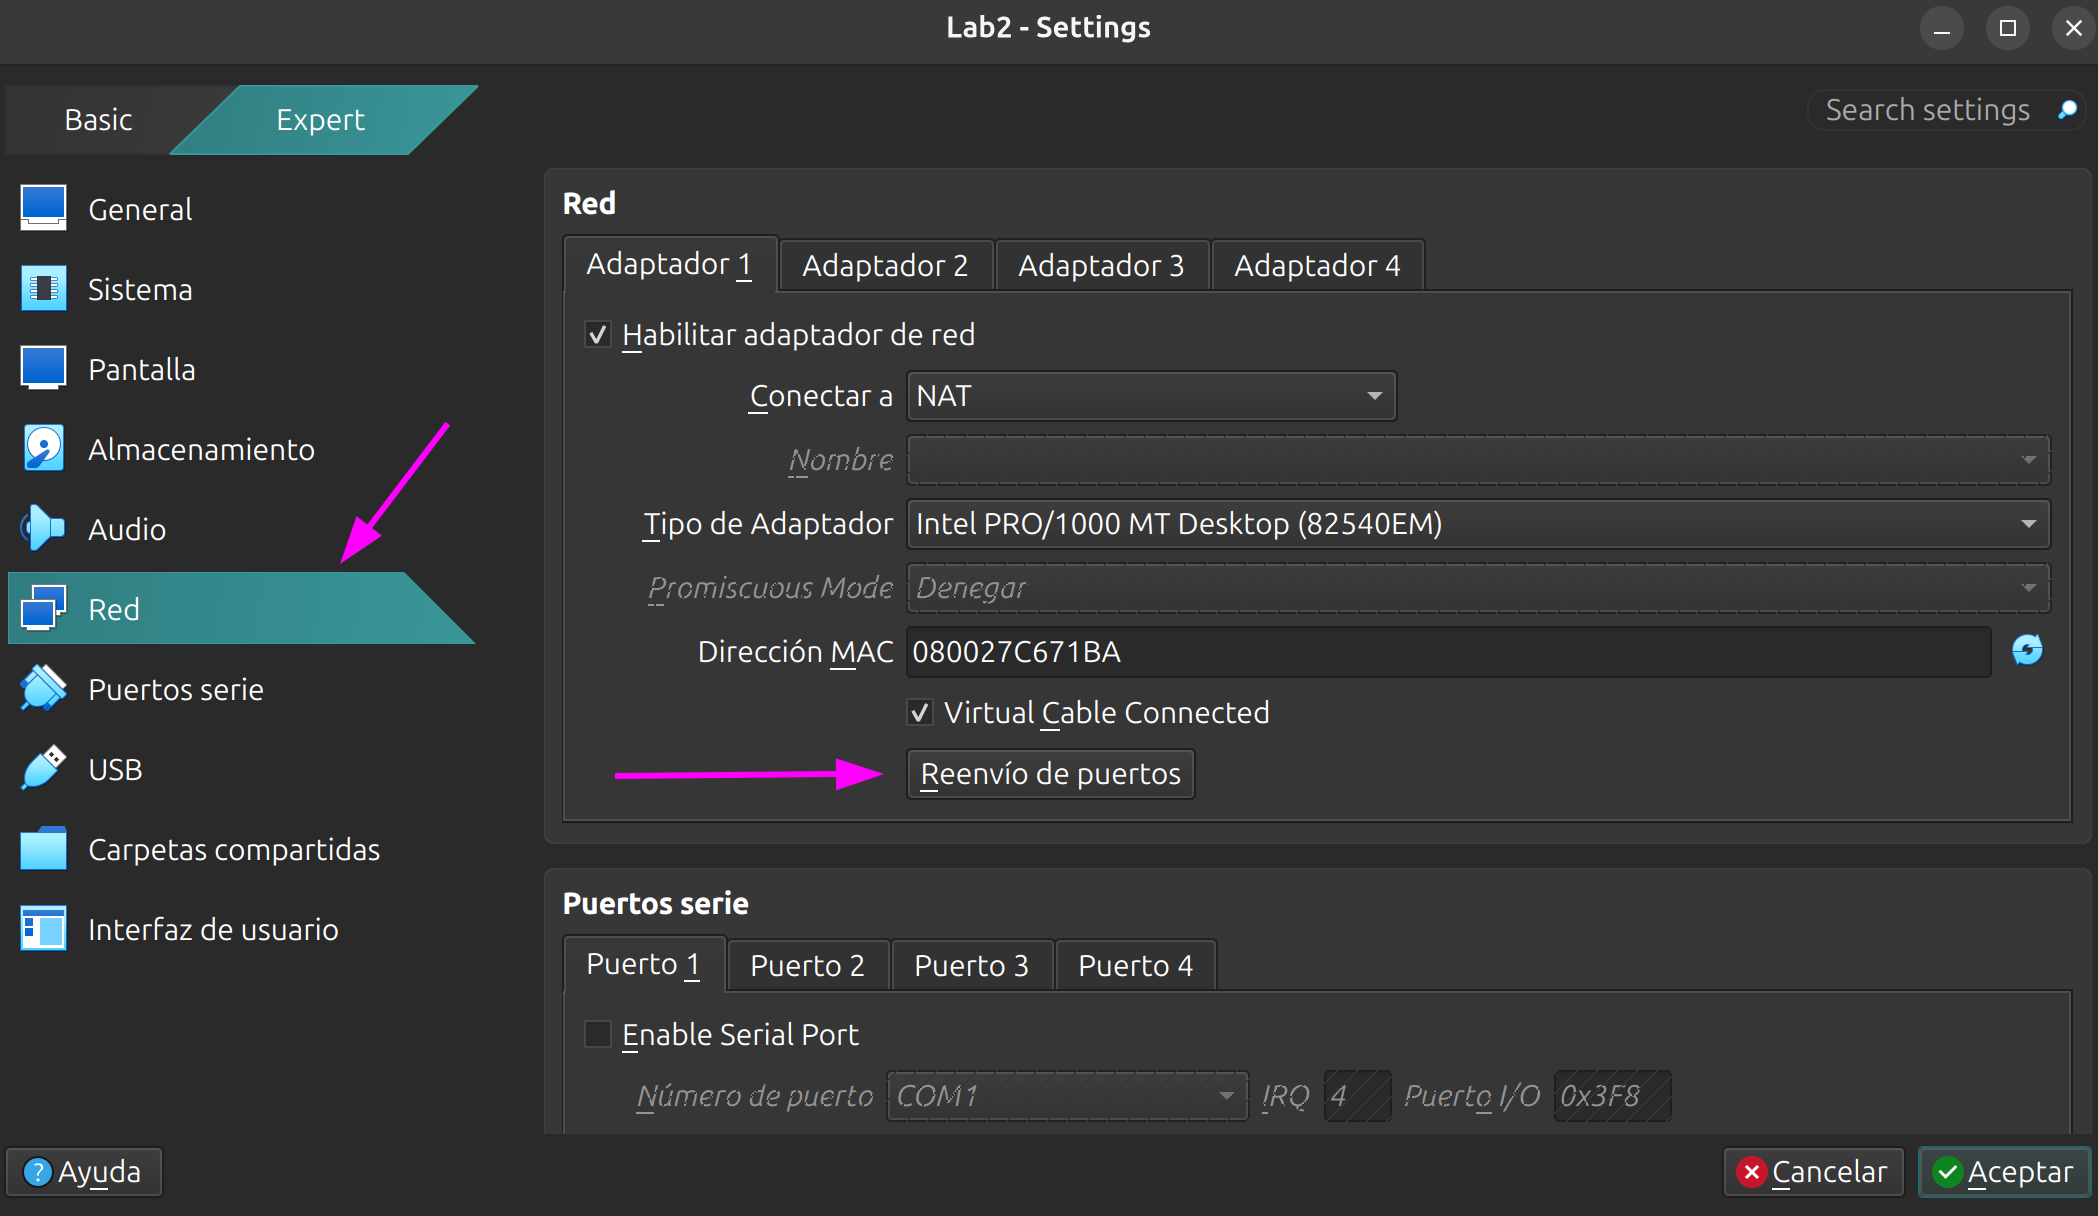Viewport: 2098px width, 1216px height.
Task: Switch to the Basic mode tab
Action: click(x=98, y=119)
